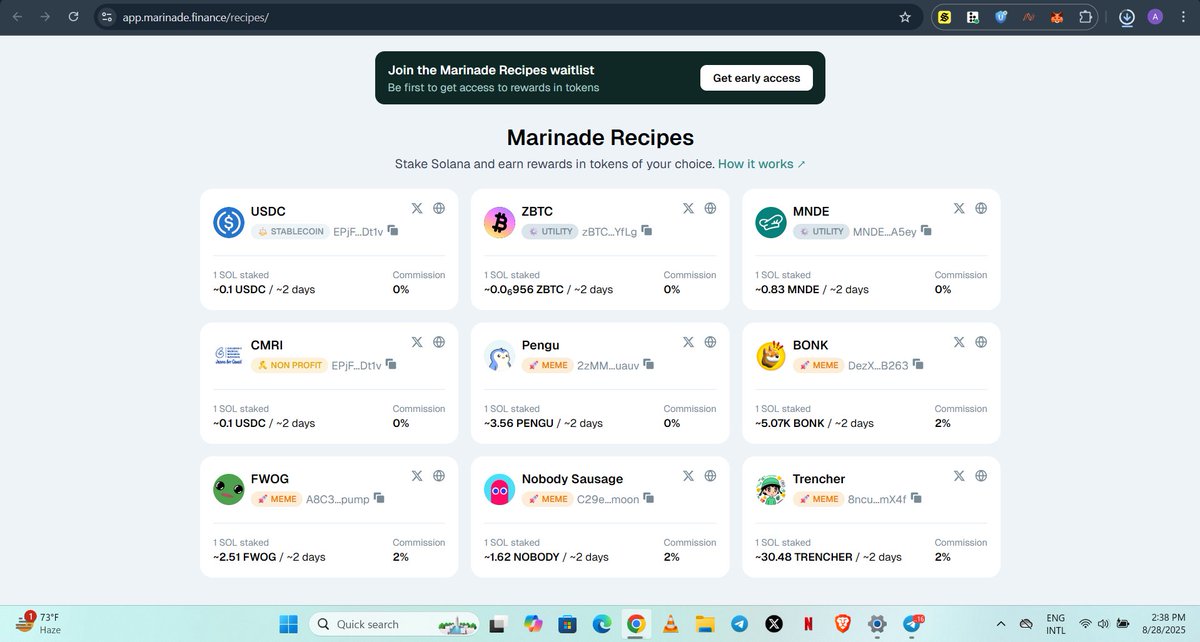This screenshot has height=642, width=1200.
Task: Copy Trencher token address 8ncu...mX4f
Action: pyautogui.click(x=916, y=498)
